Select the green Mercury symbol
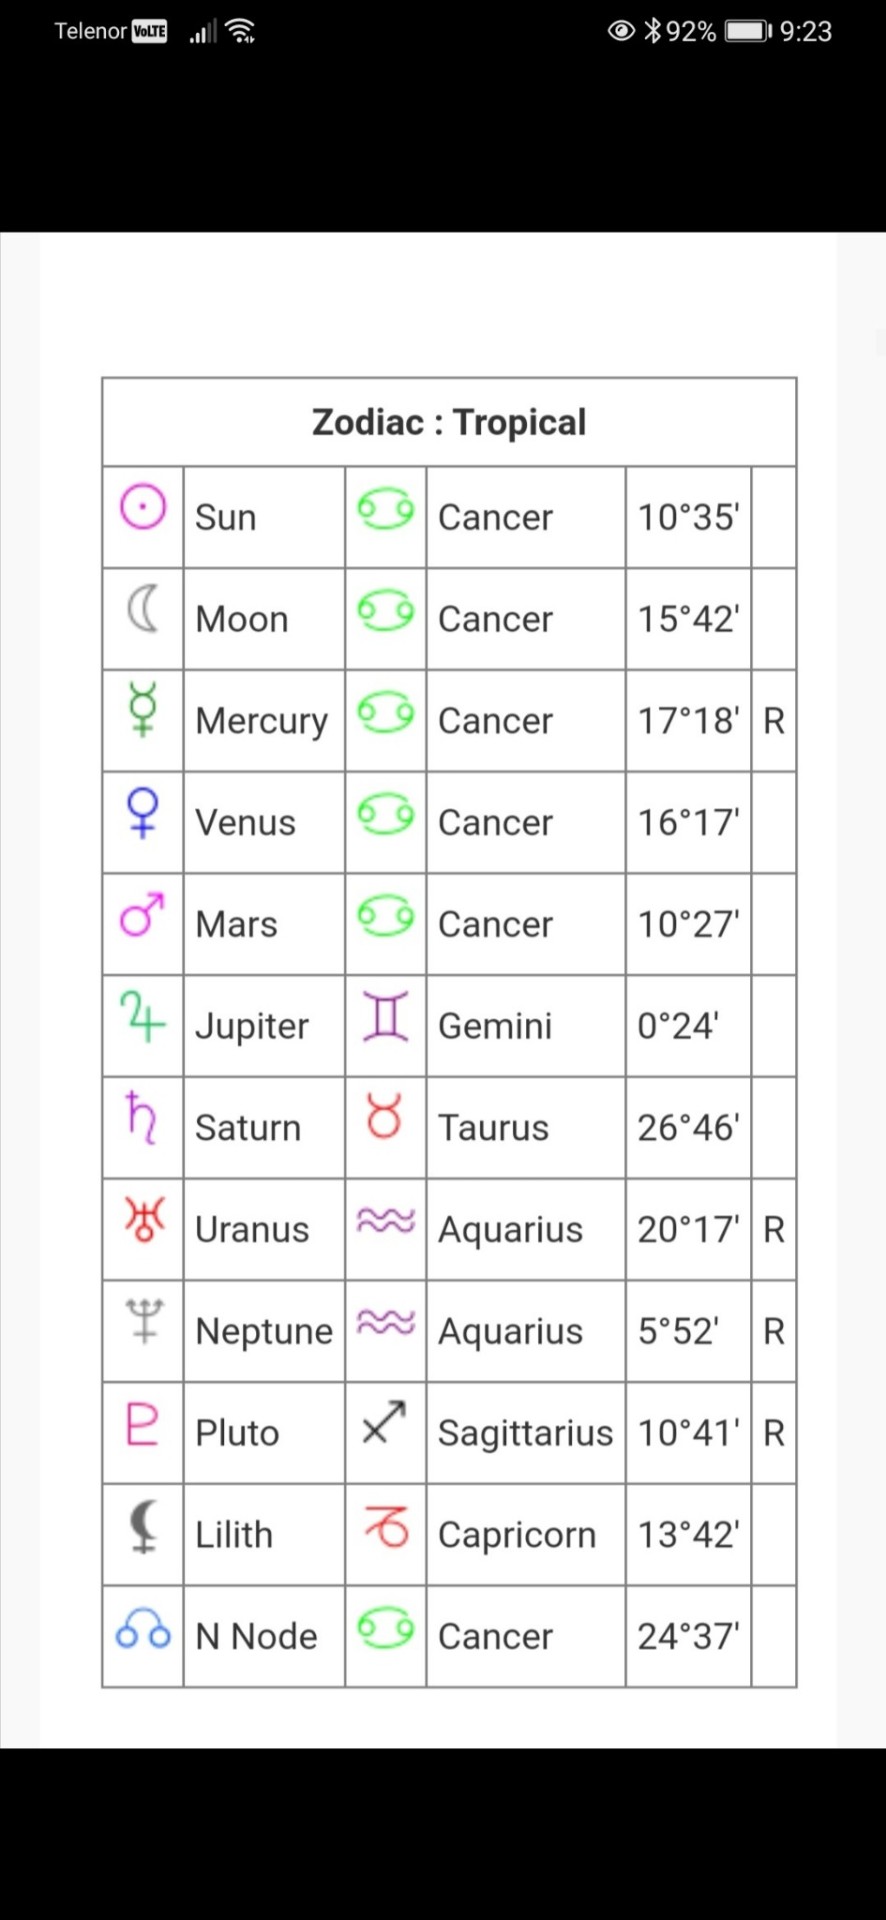The height and width of the screenshot is (1920, 886). [x=143, y=709]
